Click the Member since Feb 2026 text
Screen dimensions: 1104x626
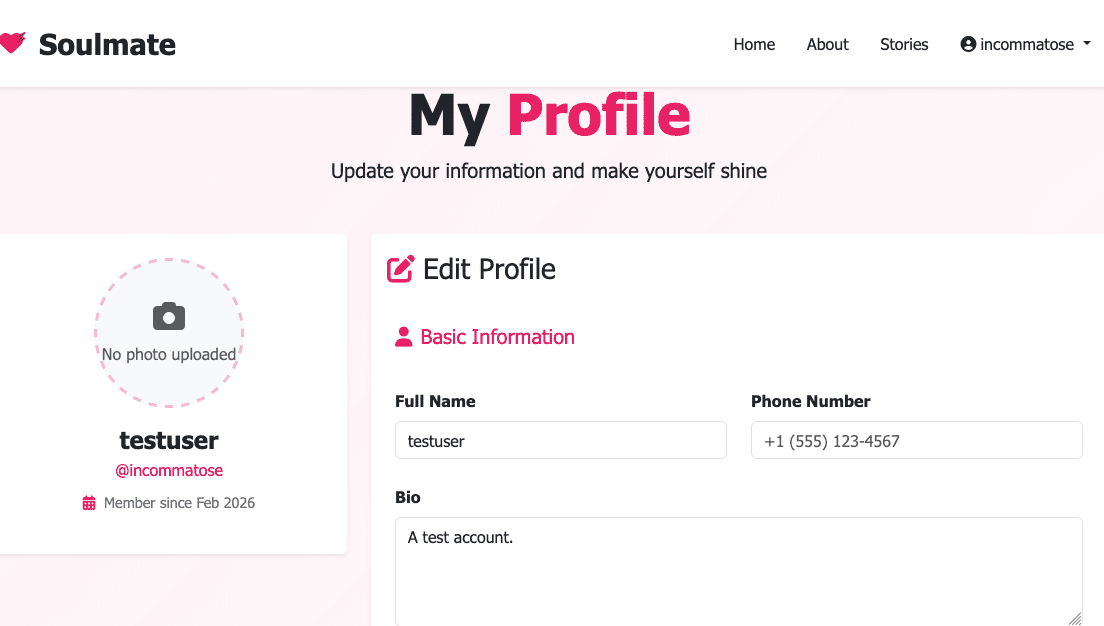[x=179, y=503]
